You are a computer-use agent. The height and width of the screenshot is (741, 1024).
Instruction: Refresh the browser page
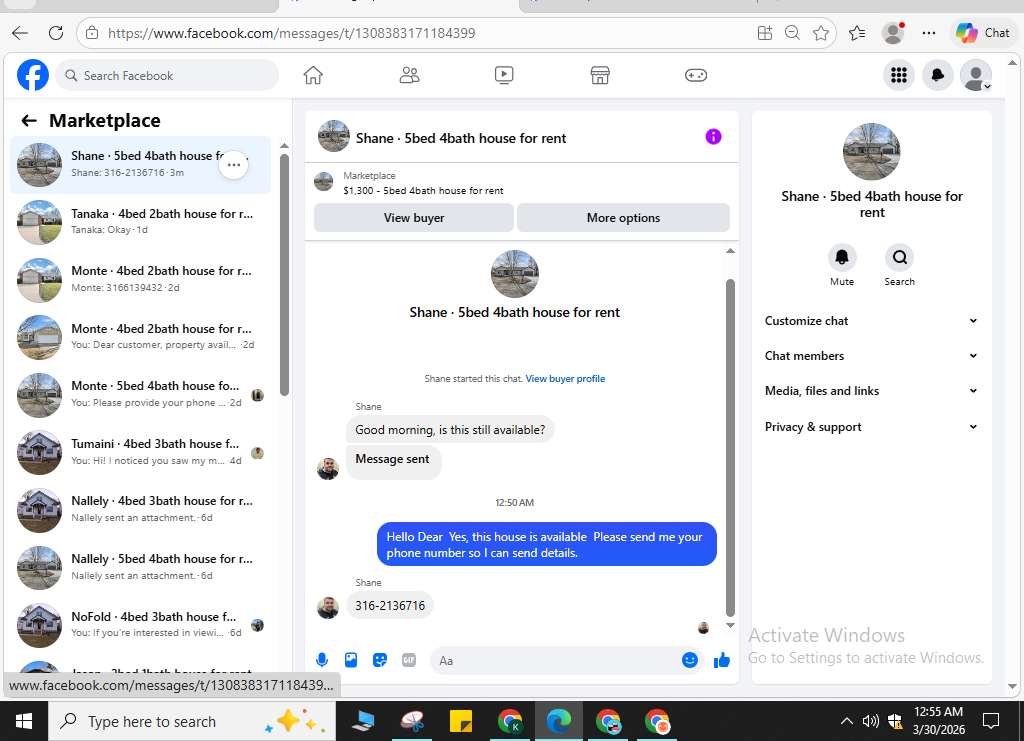tap(56, 33)
